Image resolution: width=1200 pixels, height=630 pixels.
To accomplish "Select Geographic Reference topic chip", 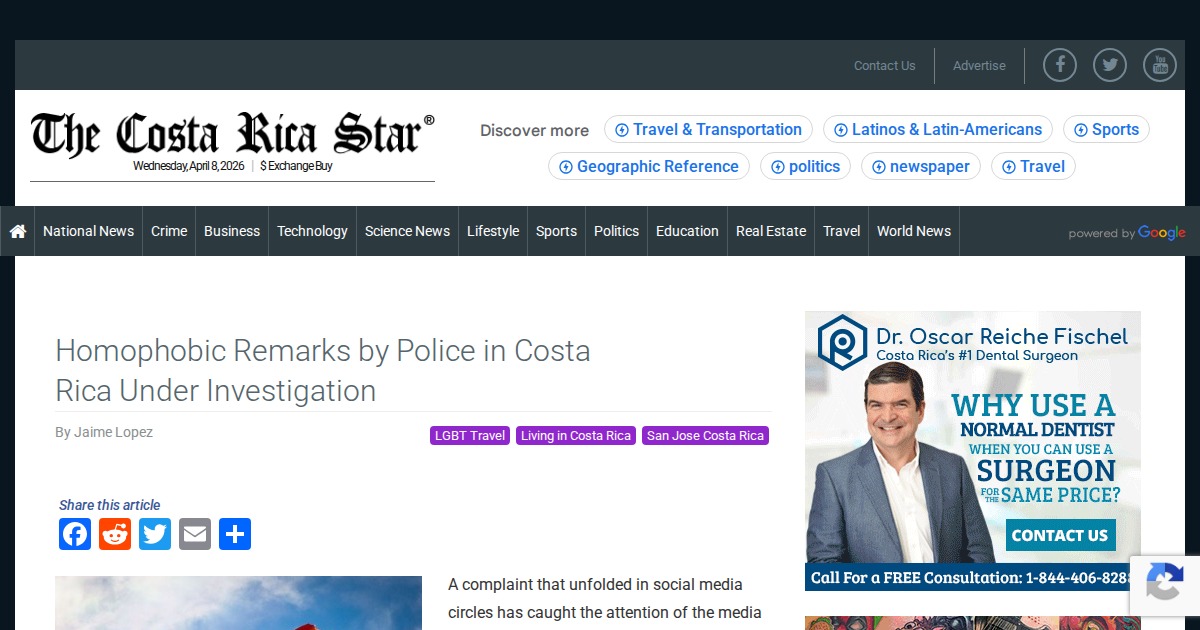I will (649, 167).
